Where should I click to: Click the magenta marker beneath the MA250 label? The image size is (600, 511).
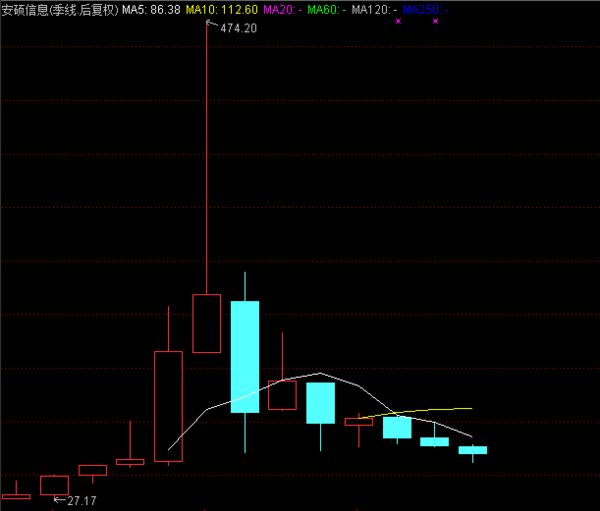tap(435, 21)
